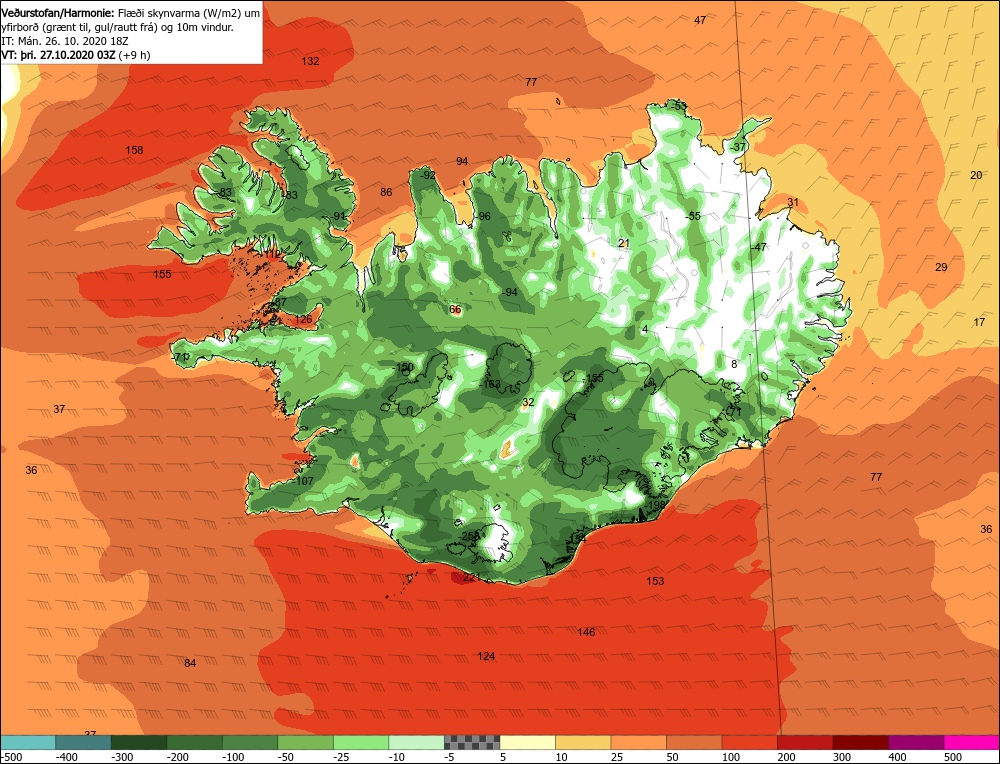Pick the legend swatch between 200 and 300

[805, 742]
